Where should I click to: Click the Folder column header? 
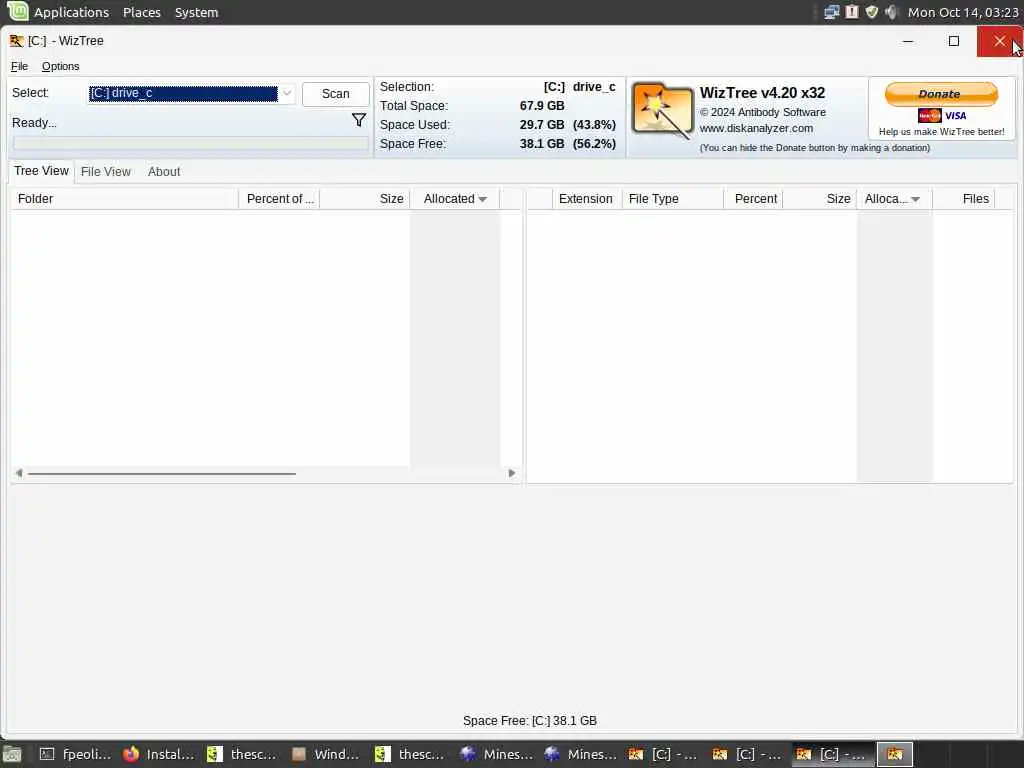pyautogui.click(x=124, y=199)
